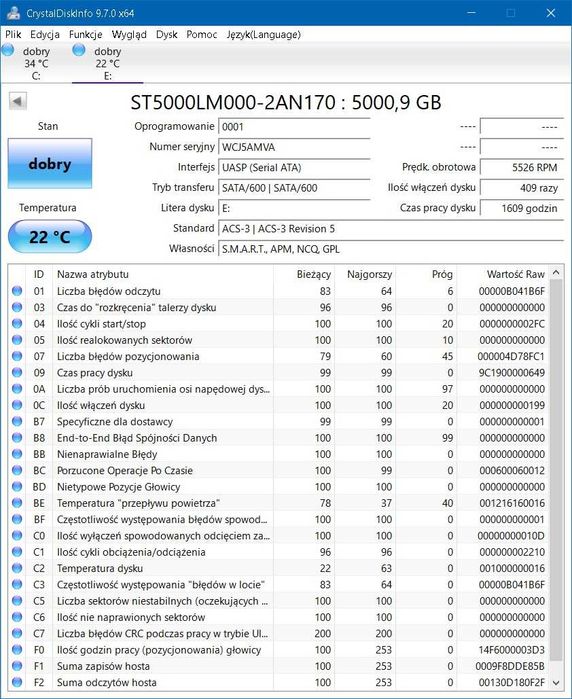
Task: Click the Litera dysku field showing E:
Action: pyautogui.click(x=294, y=208)
